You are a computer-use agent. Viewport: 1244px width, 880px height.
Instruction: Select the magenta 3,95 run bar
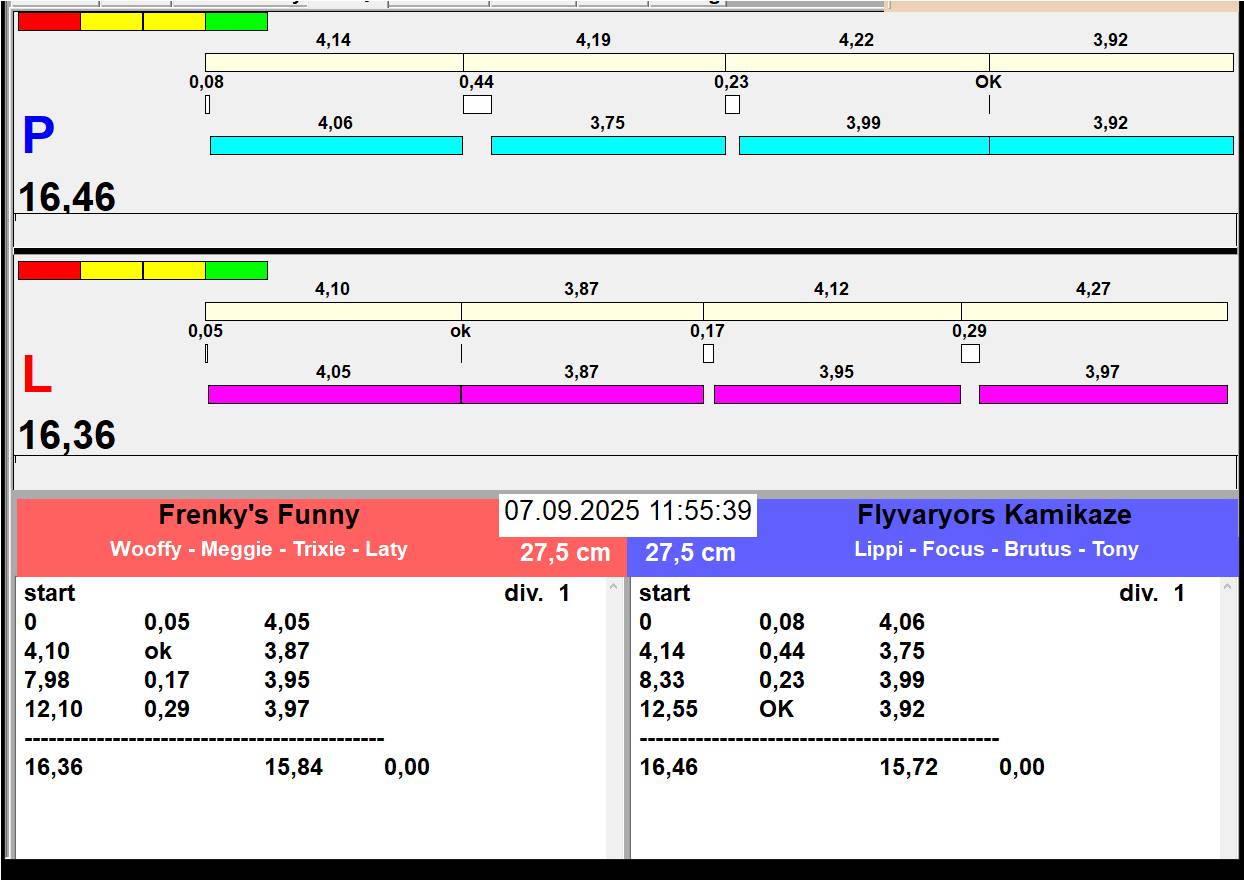pos(837,395)
